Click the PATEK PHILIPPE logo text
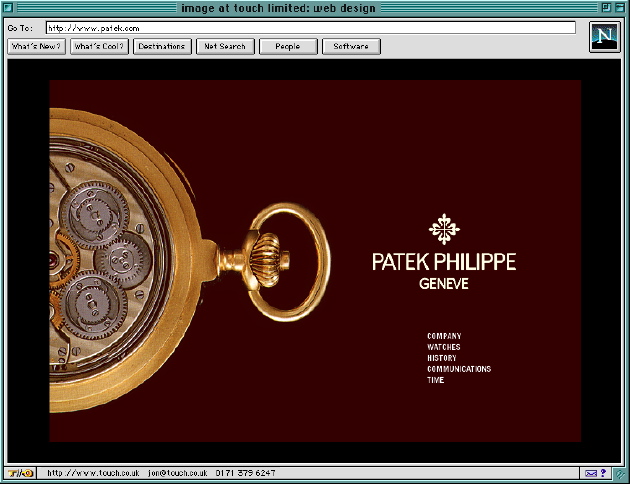630x484 pixels. (x=444, y=261)
